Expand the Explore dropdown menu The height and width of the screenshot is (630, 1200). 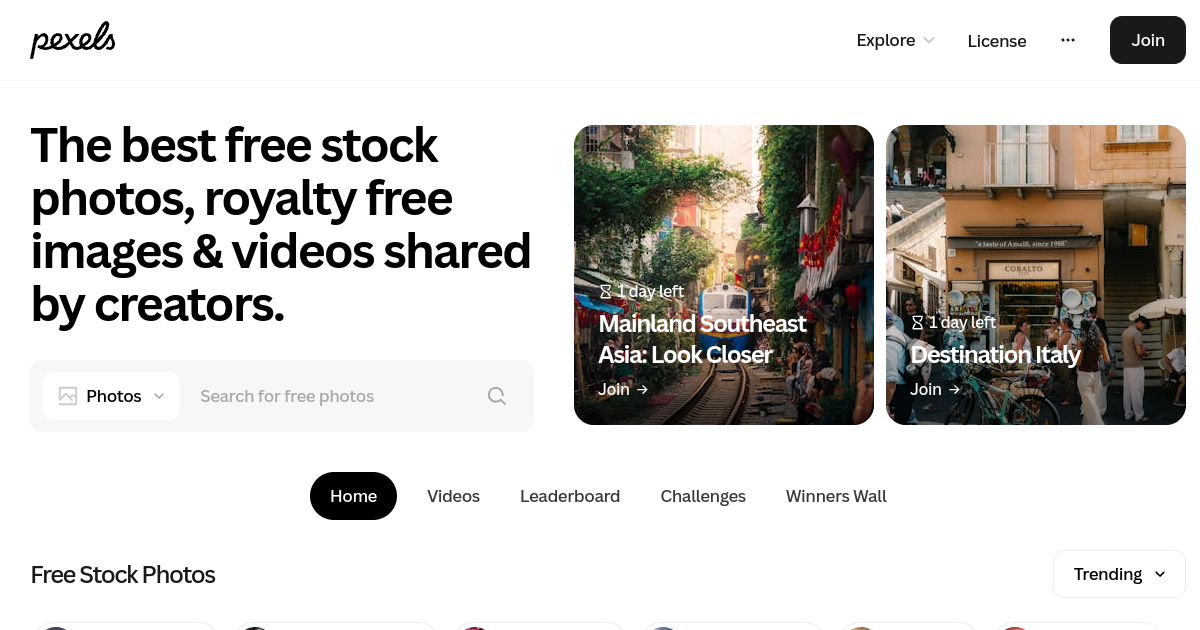point(895,40)
